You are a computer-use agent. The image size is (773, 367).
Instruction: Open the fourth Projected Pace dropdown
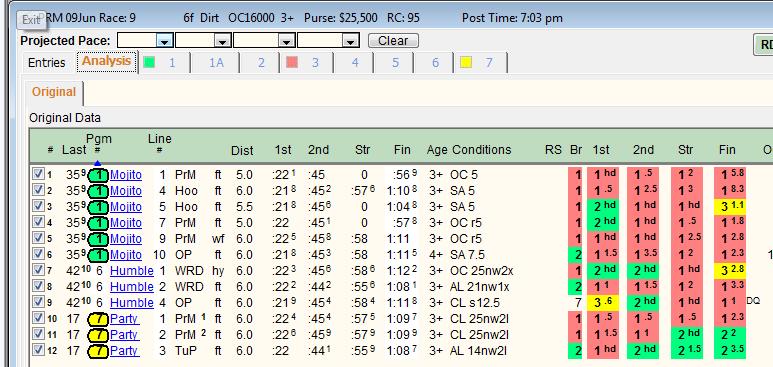pos(351,41)
